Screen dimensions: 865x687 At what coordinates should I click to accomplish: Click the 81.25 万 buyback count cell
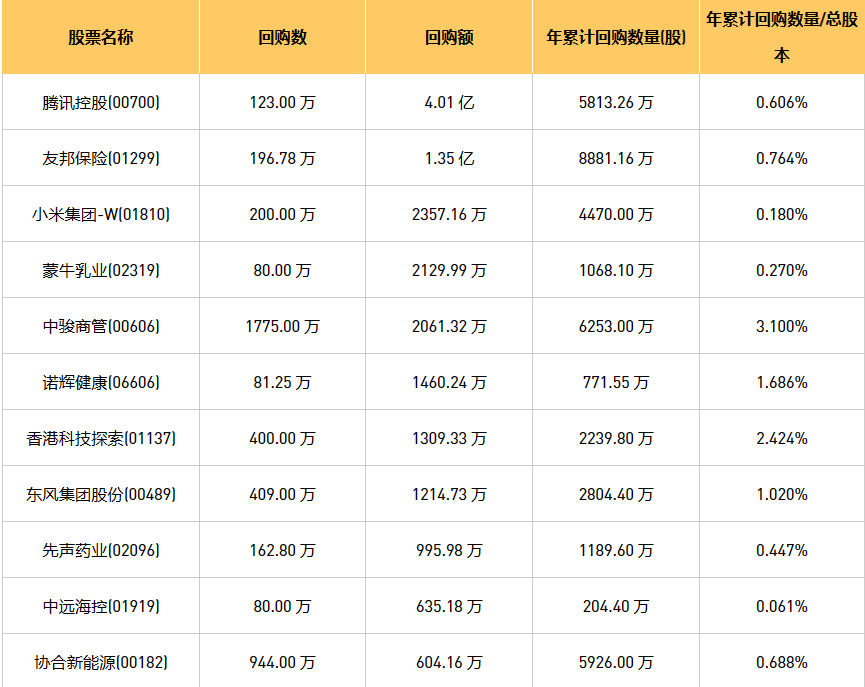point(282,382)
